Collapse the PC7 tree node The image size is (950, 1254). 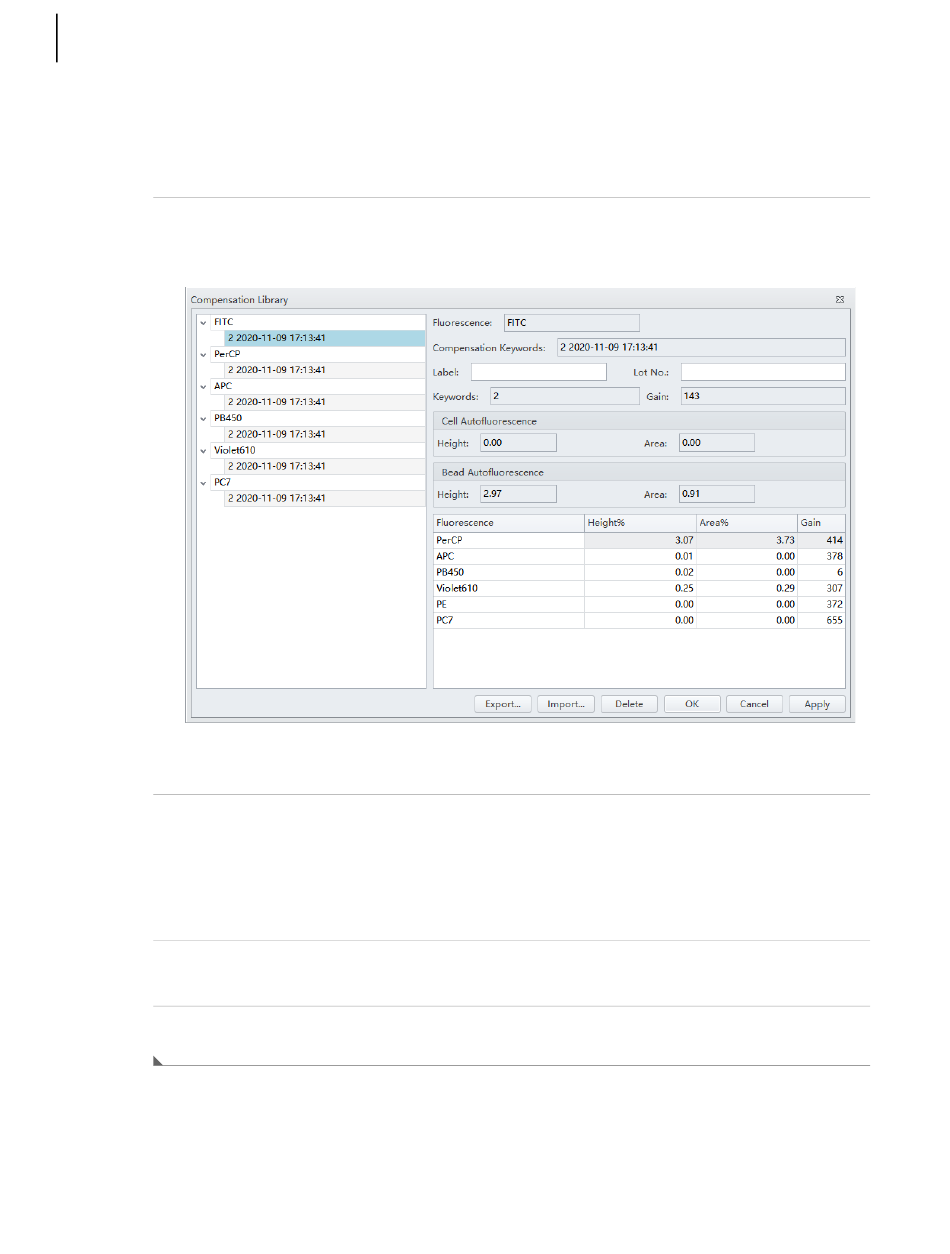(x=204, y=482)
